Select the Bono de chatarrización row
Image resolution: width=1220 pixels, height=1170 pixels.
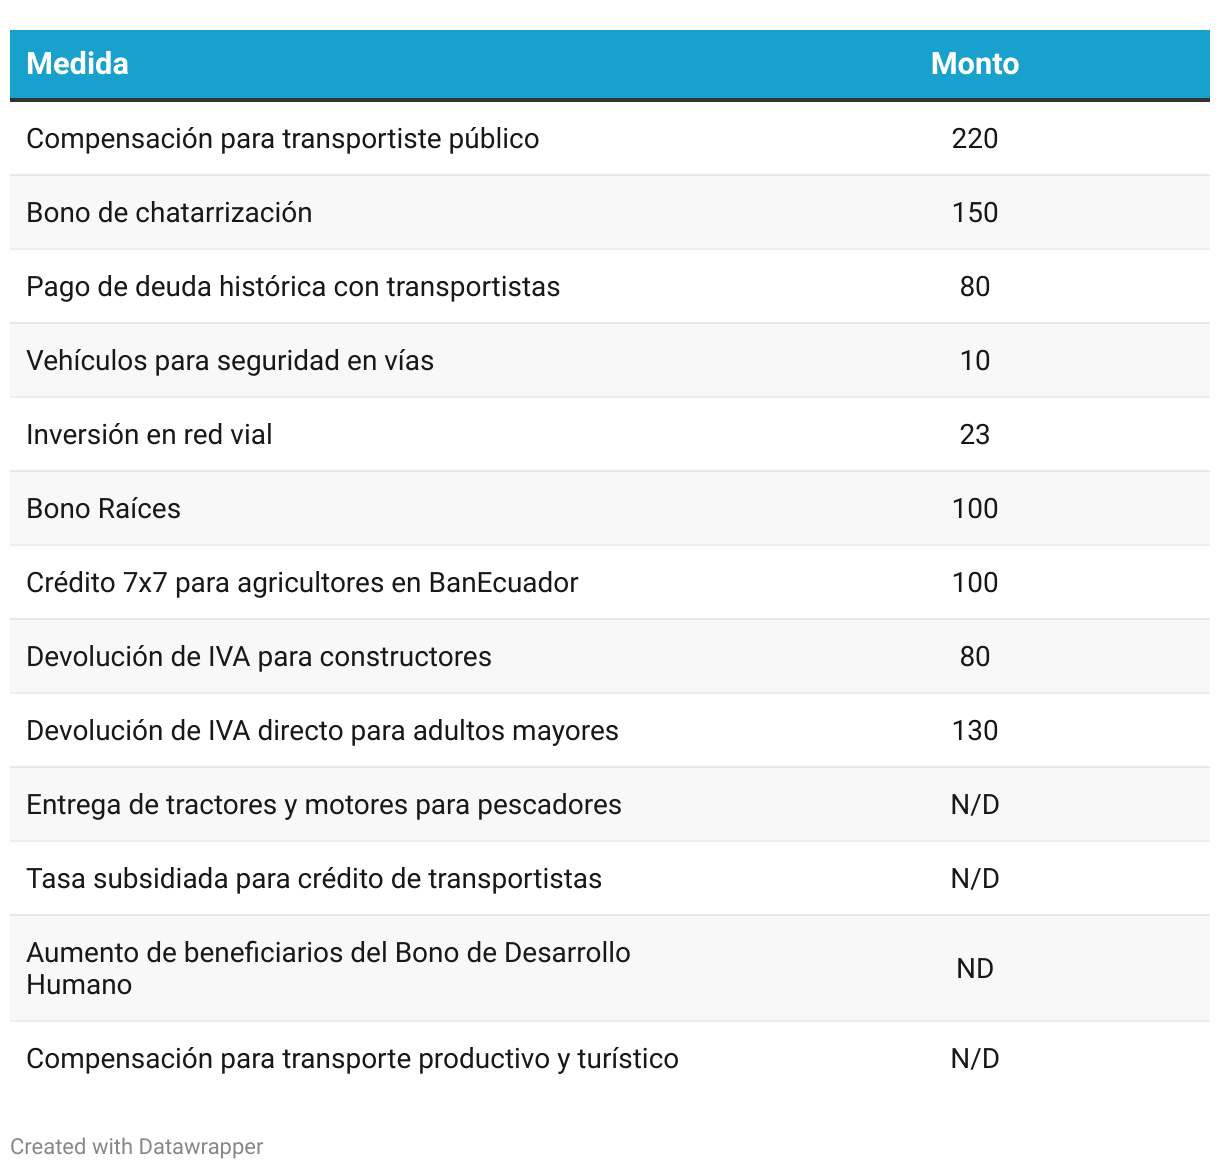[x=610, y=212]
